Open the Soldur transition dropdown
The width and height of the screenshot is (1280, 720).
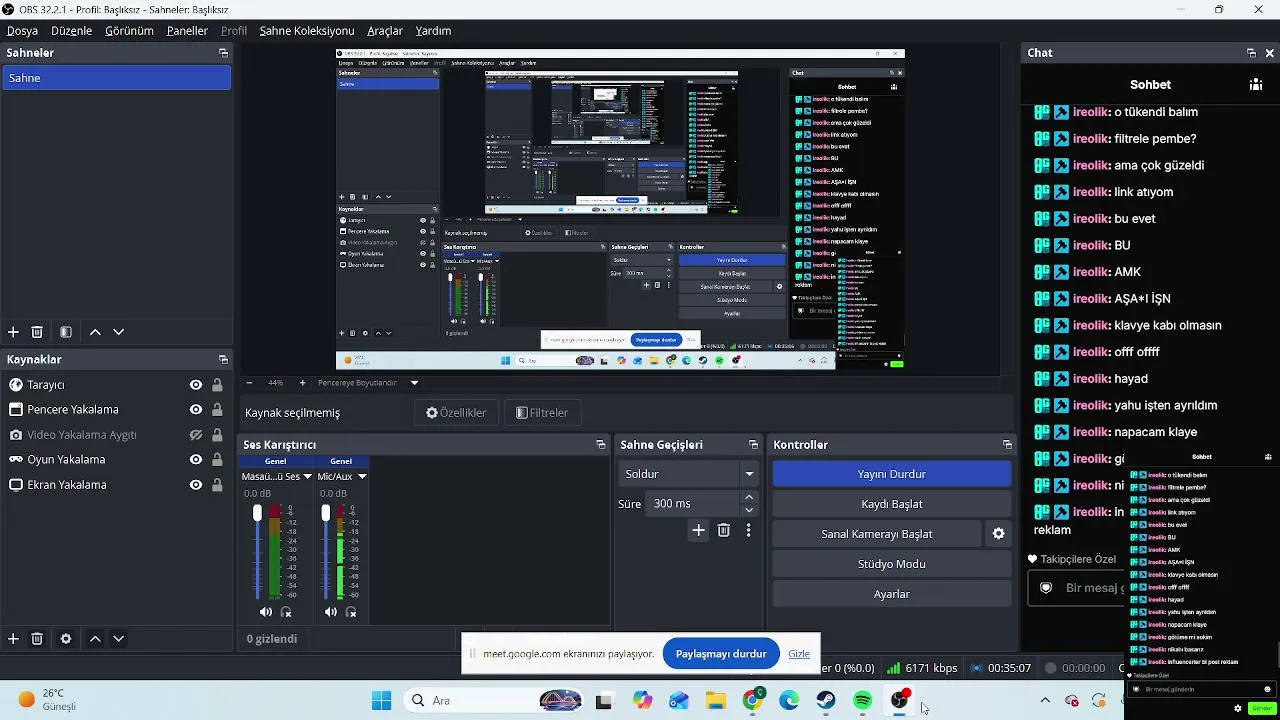tap(689, 474)
